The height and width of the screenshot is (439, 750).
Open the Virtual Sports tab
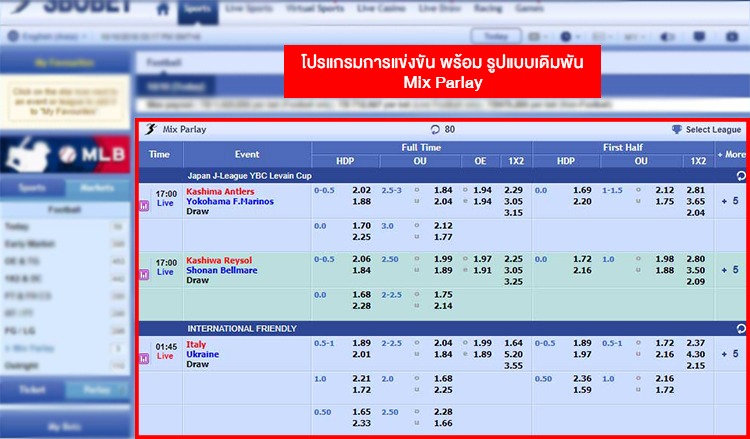[315, 9]
